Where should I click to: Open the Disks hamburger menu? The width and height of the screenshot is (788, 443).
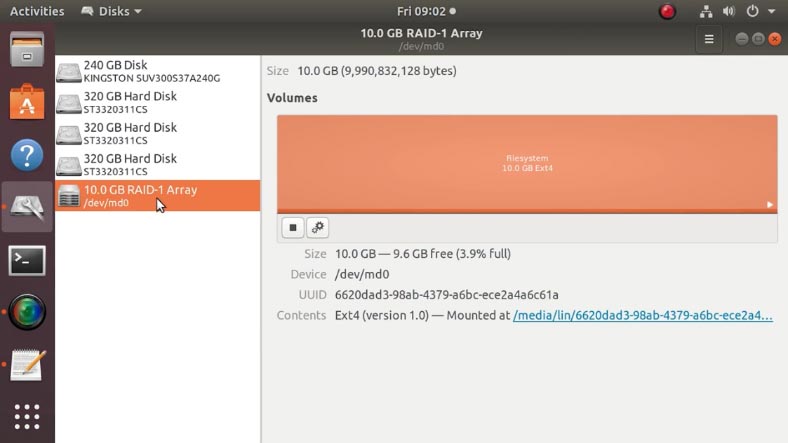tap(709, 39)
